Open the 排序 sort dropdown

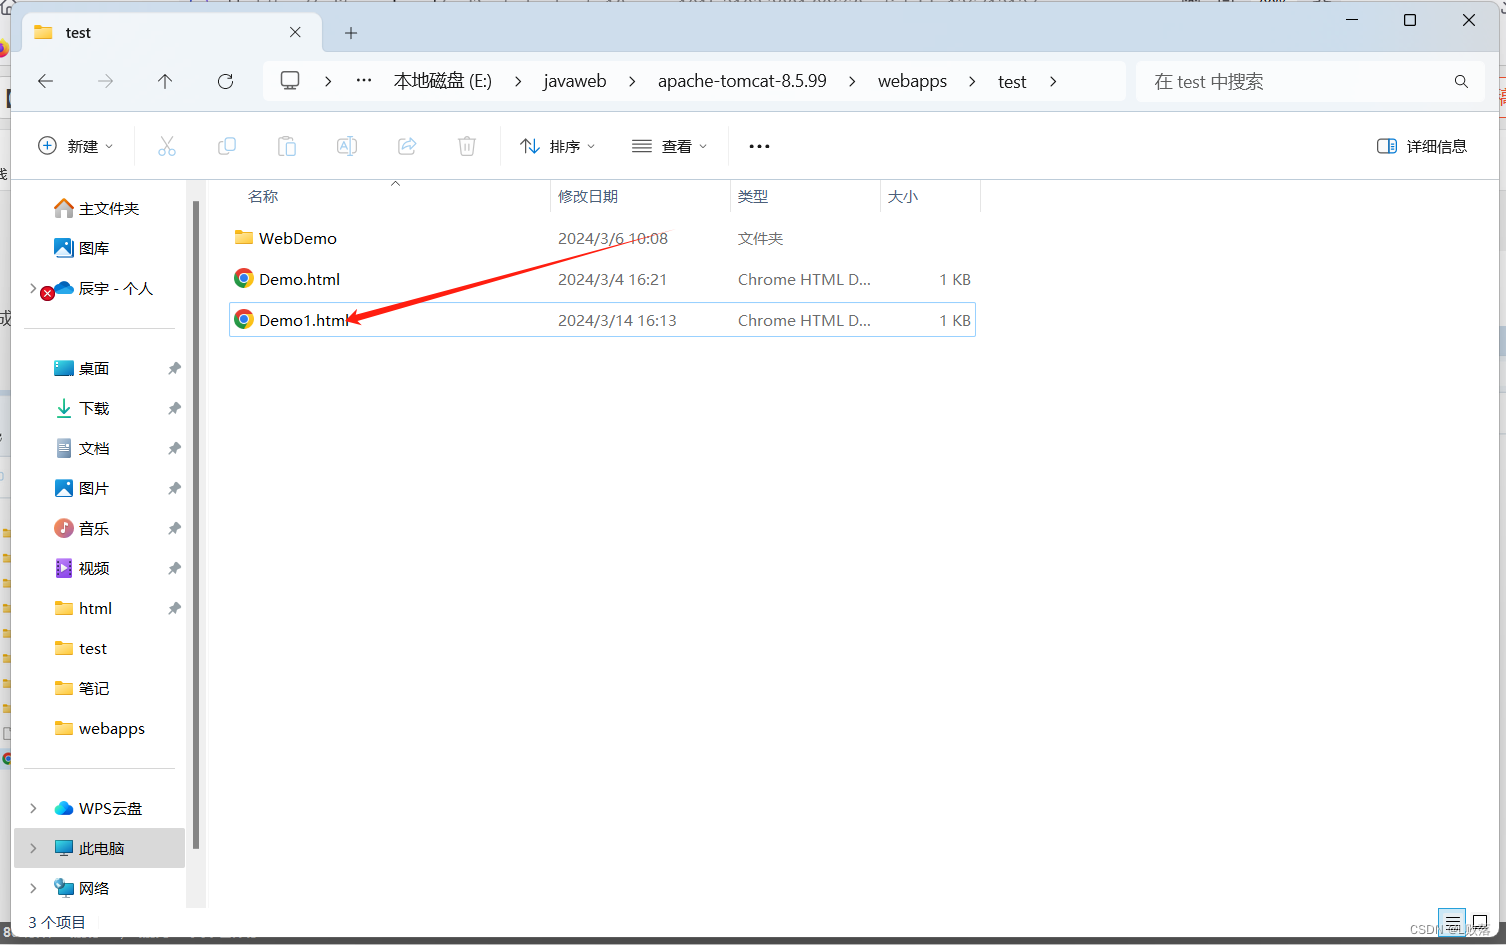(x=558, y=146)
